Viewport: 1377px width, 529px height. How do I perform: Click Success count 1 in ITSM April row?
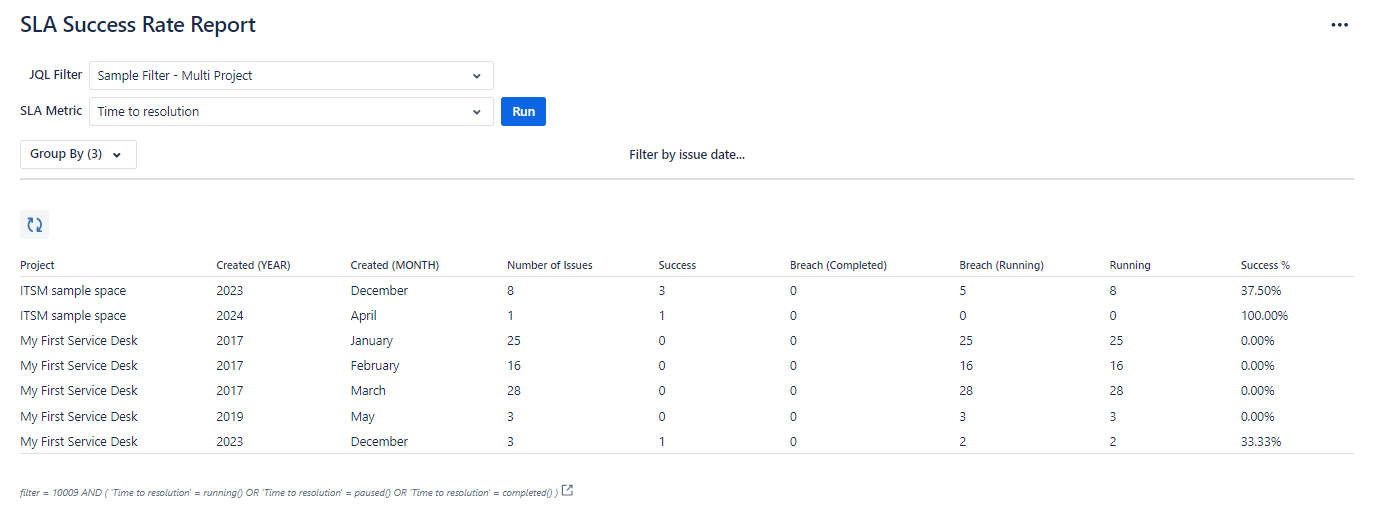coord(662,316)
